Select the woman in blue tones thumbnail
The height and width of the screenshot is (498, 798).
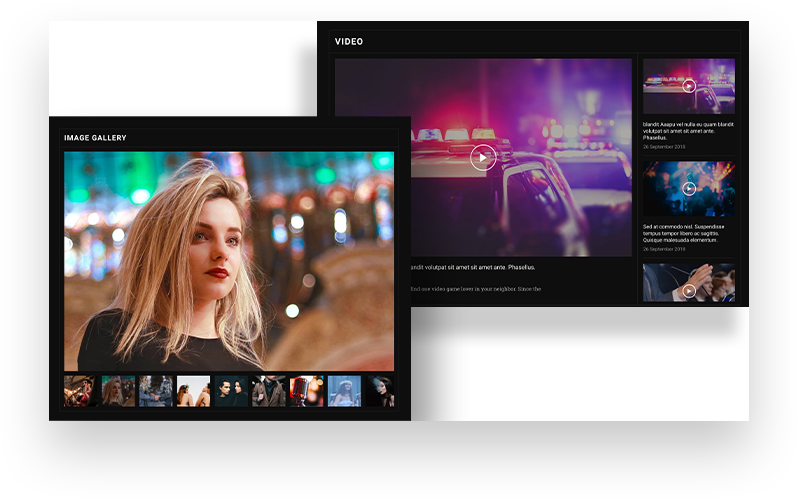tap(344, 391)
